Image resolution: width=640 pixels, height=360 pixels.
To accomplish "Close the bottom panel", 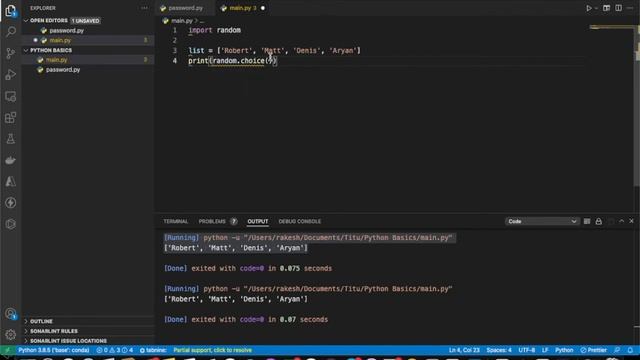I will [631, 221].
